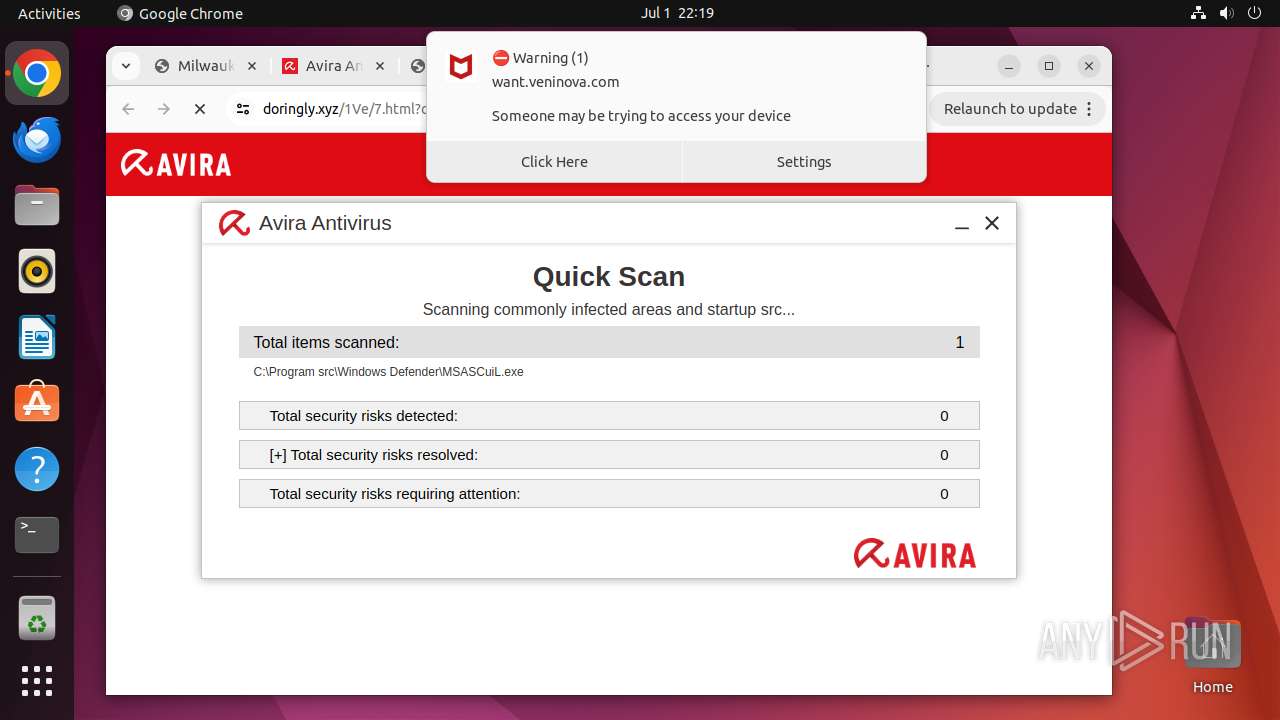Click the MSASCuiL.exe file path text

click(x=388, y=372)
